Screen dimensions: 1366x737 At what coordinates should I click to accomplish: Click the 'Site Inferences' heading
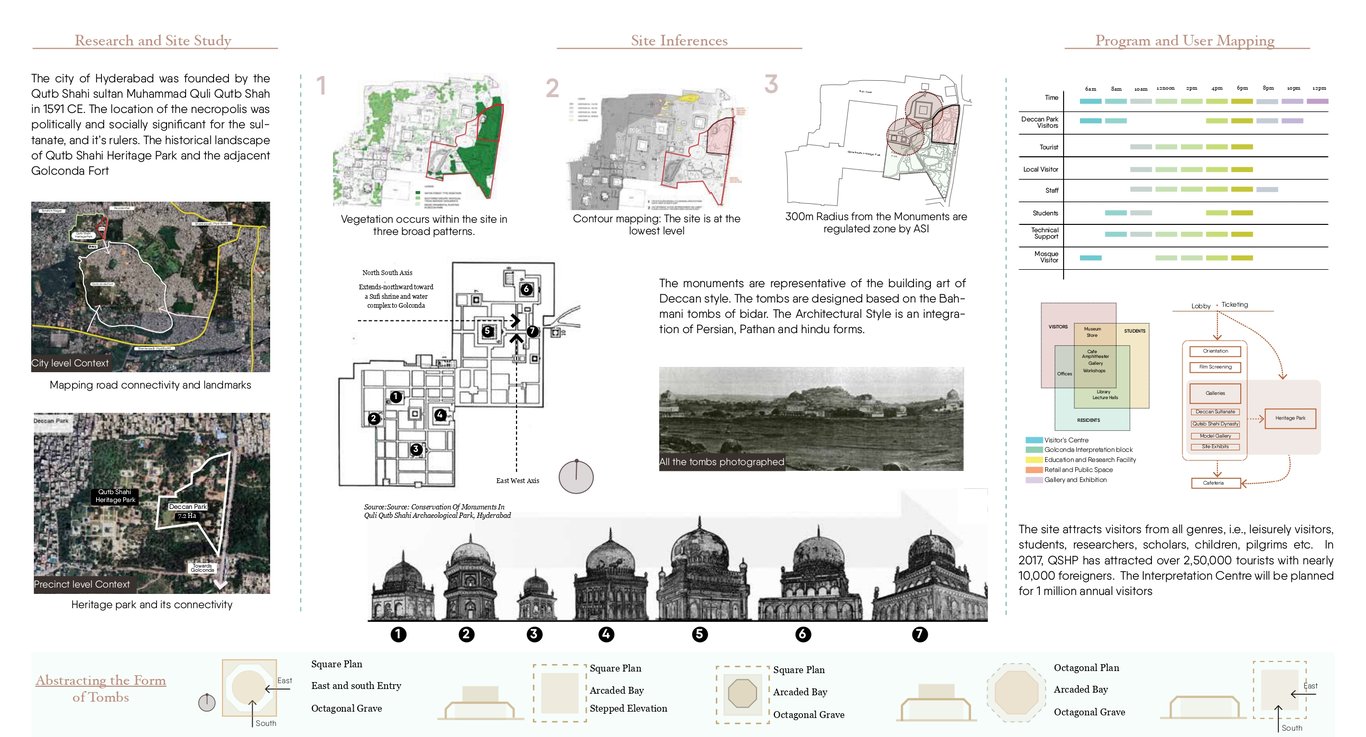click(679, 41)
